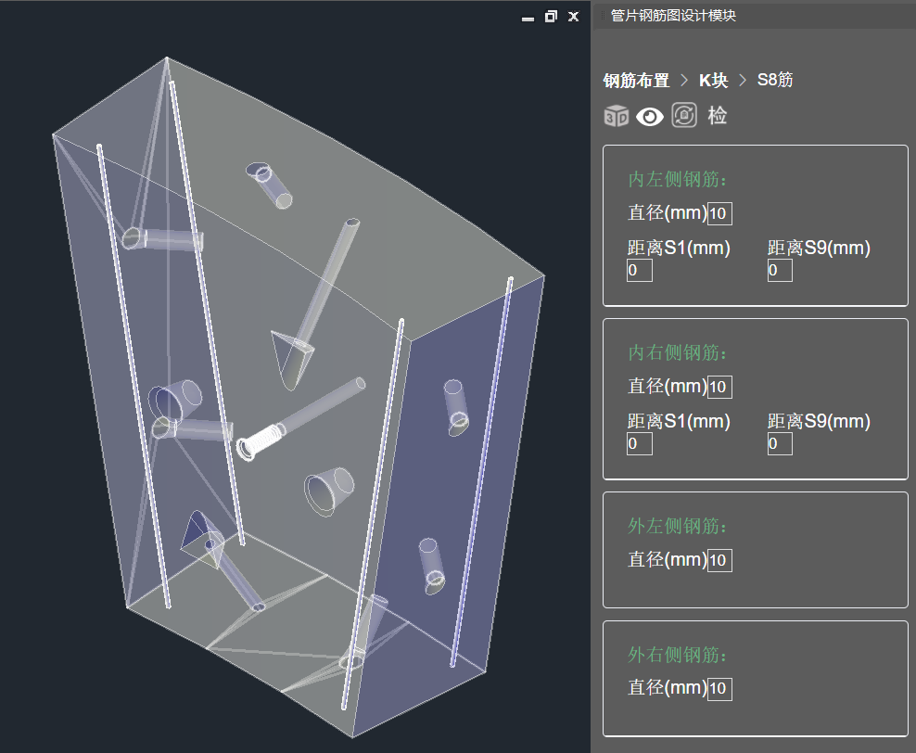The width and height of the screenshot is (916, 753).
Task: Edit 内右侧钢筋 距离S9 field
Action: coord(780,444)
